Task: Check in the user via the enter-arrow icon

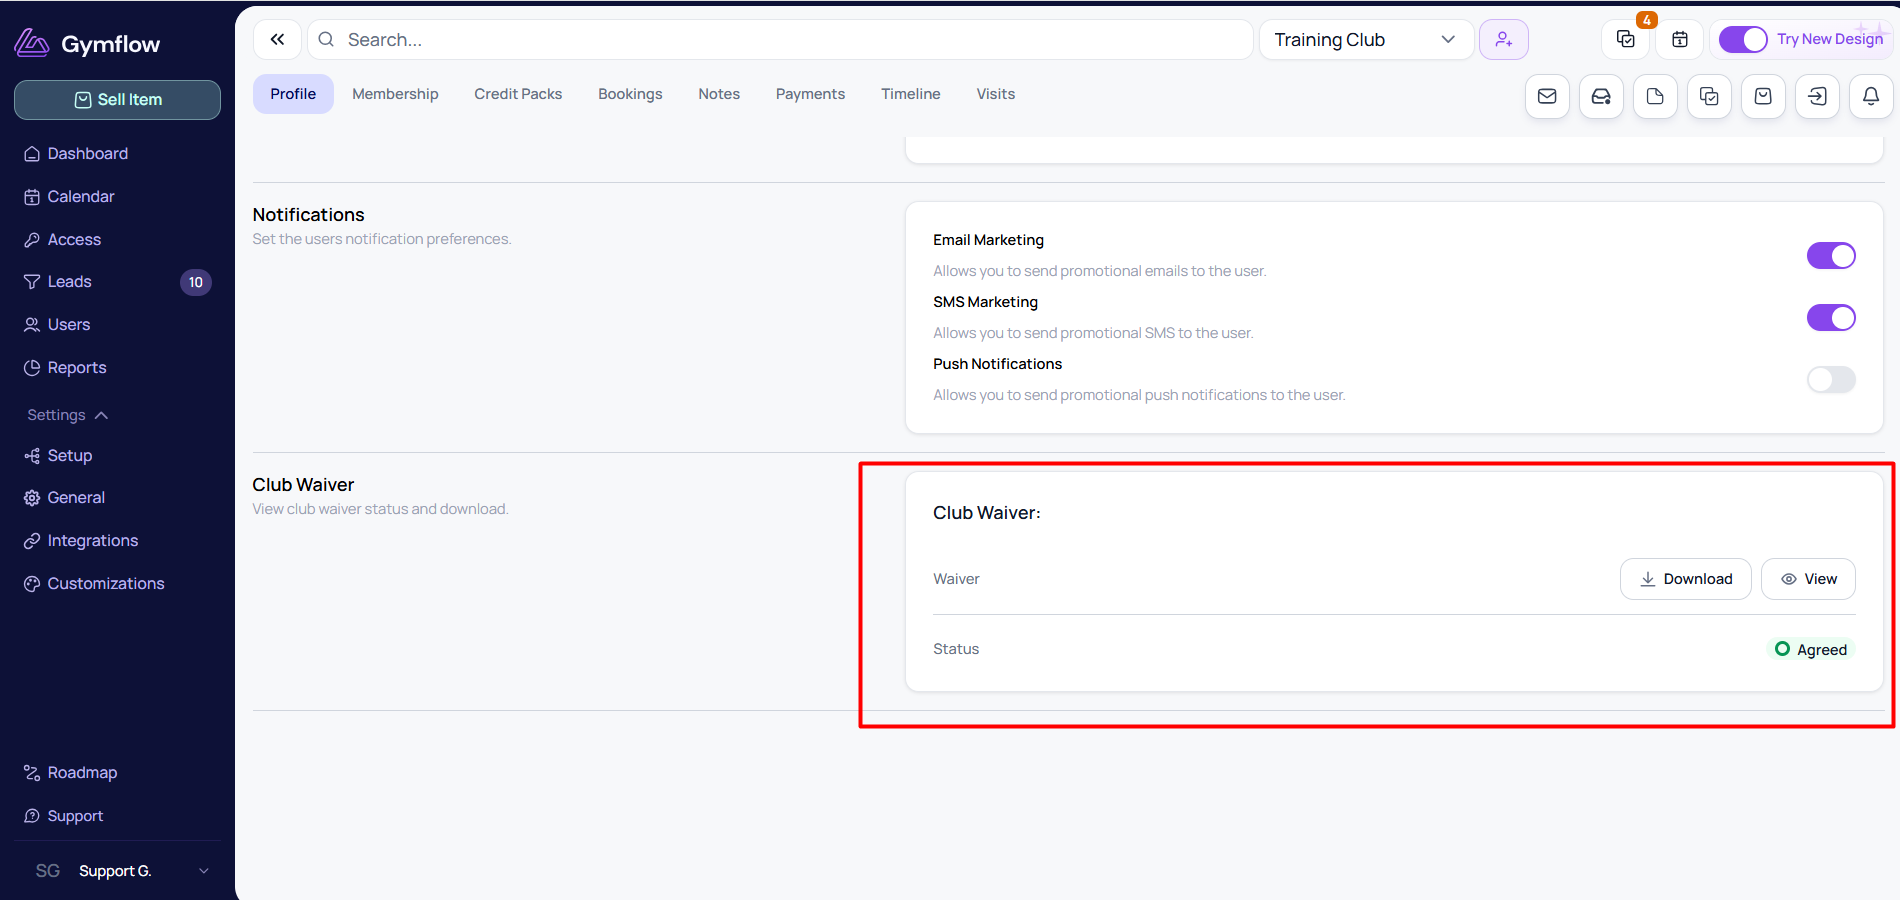Action: point(1817,97)
